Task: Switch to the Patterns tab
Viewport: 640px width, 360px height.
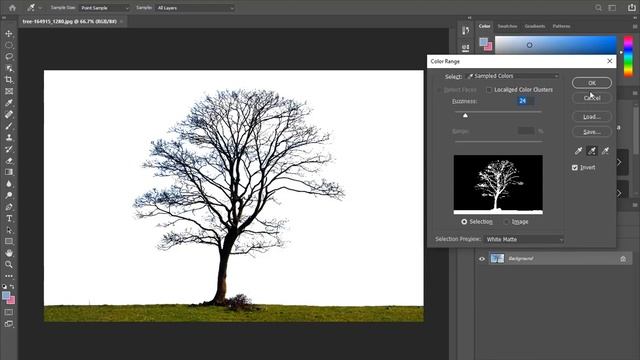Action: (x=561, y=26)
